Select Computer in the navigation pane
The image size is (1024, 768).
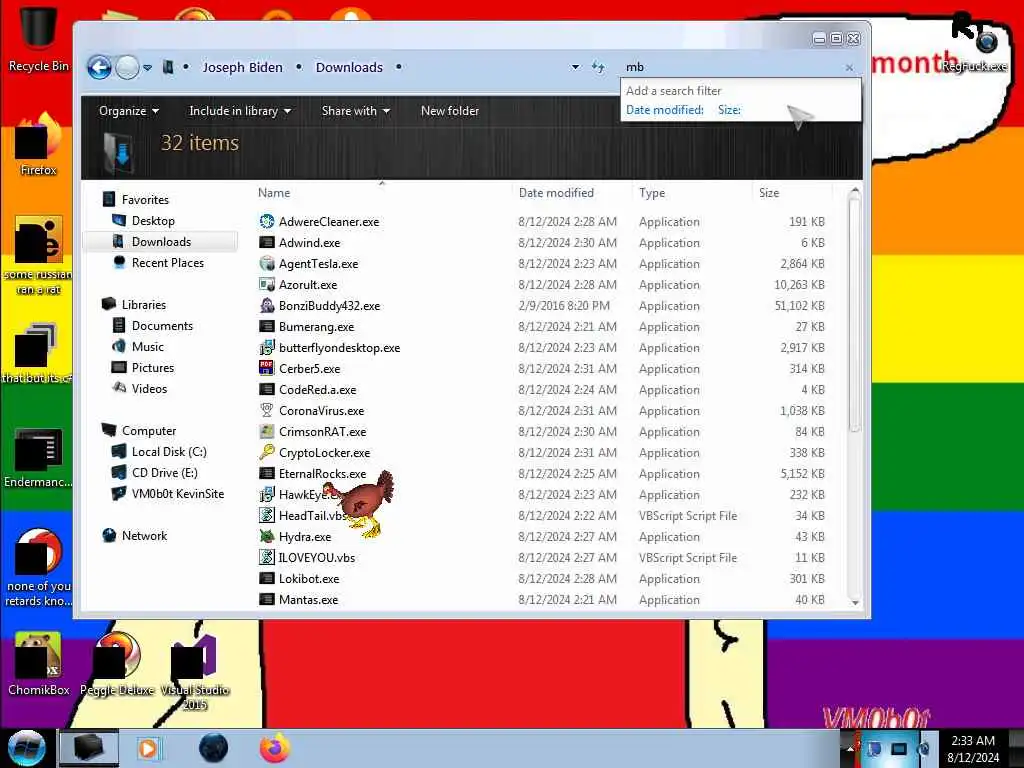pos(149,431)
